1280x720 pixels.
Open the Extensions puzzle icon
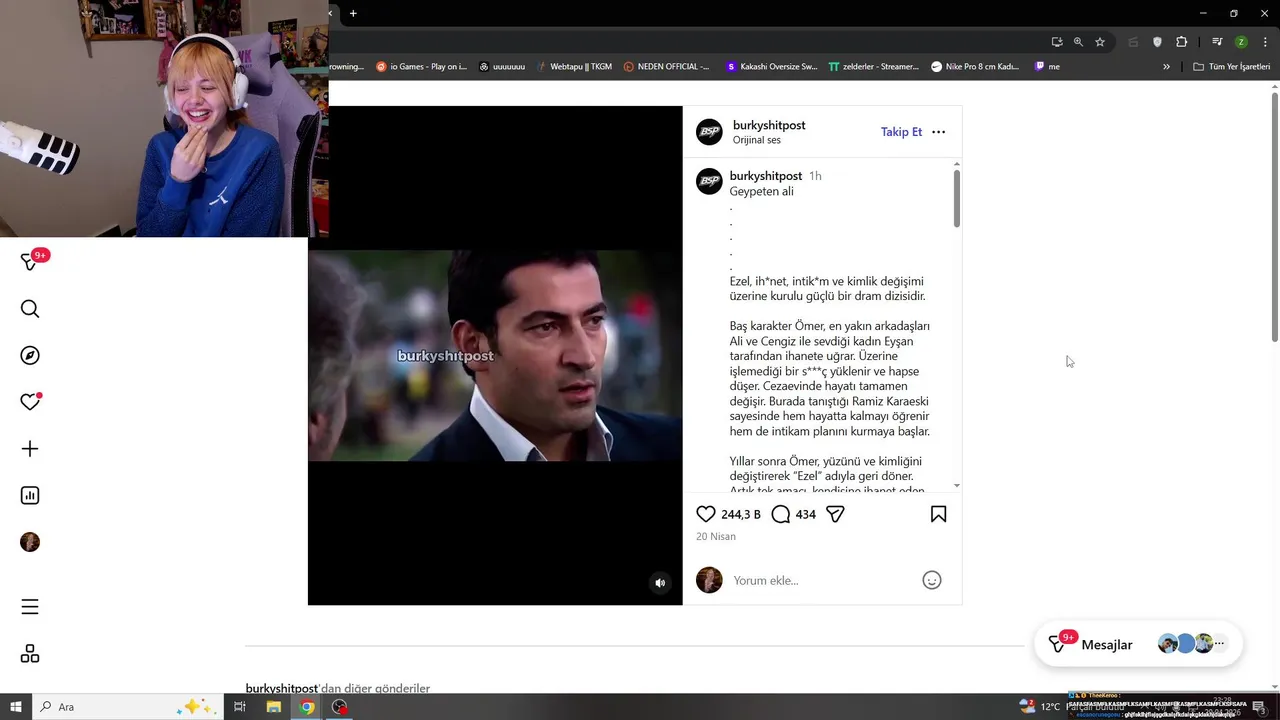pos(1181,42)
